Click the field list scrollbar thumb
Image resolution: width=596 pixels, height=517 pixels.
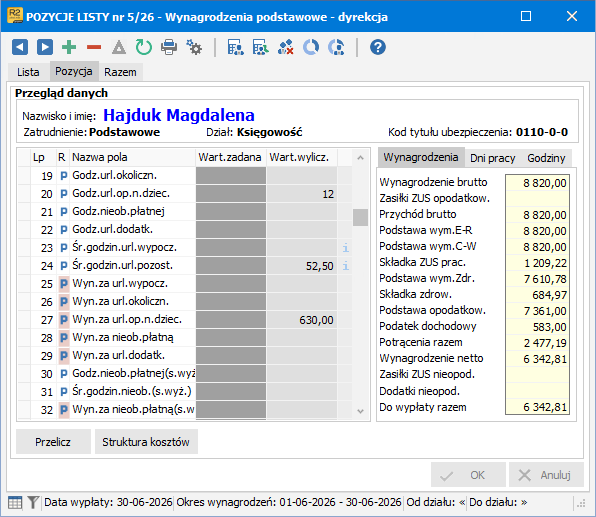click(360, 217)
